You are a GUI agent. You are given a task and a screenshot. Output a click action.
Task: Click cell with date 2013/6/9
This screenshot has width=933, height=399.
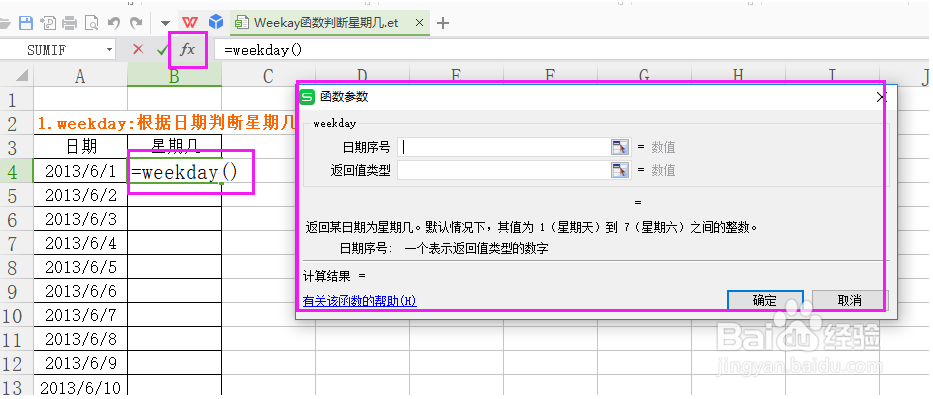[x=80, y=363]
